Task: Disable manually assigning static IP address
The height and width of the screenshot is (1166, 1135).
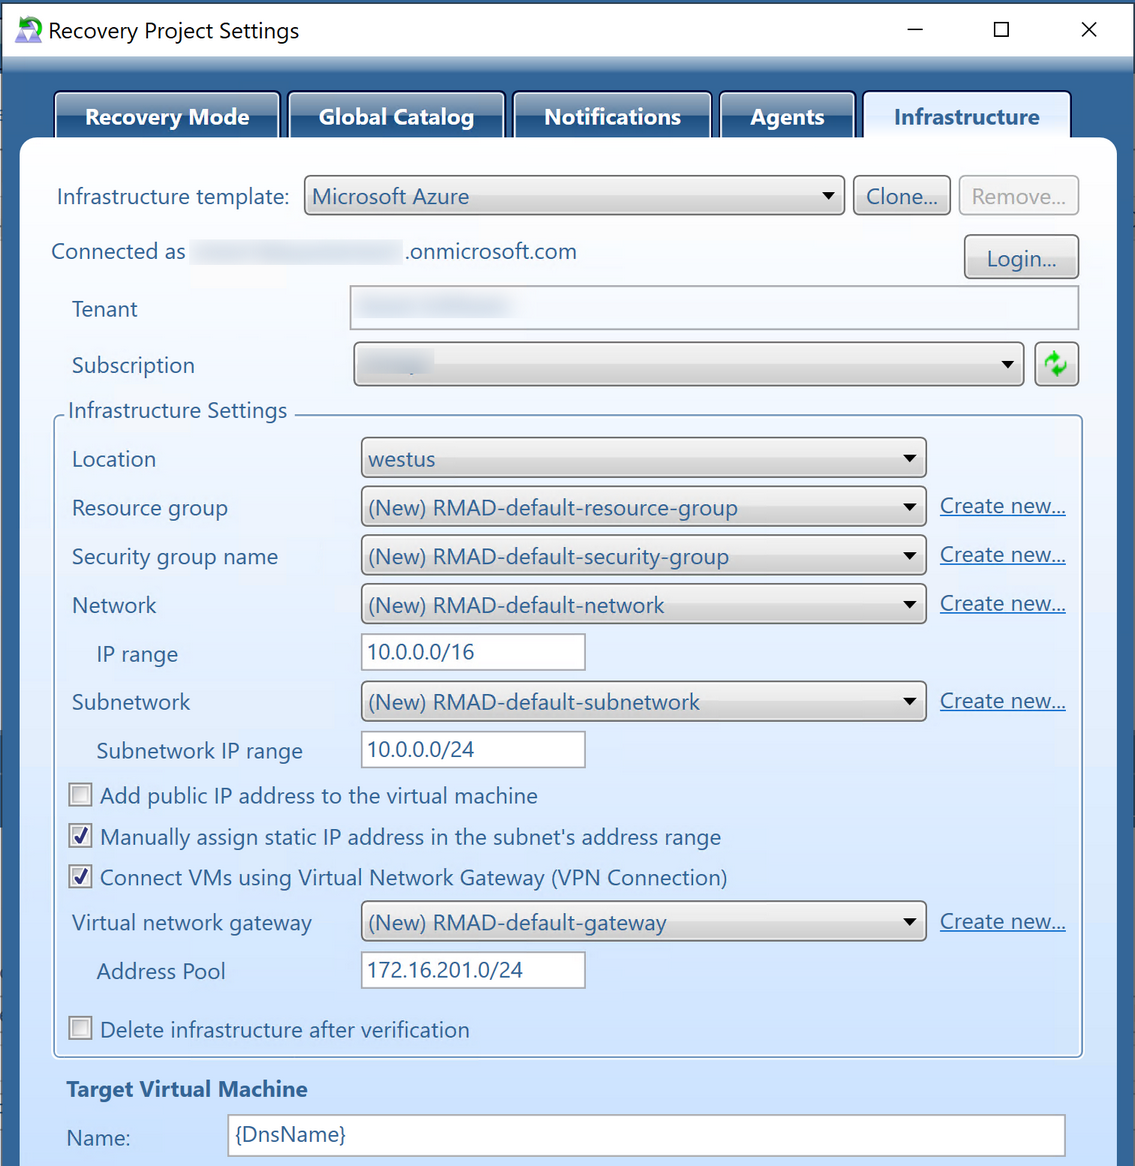Action: [80, 836]
